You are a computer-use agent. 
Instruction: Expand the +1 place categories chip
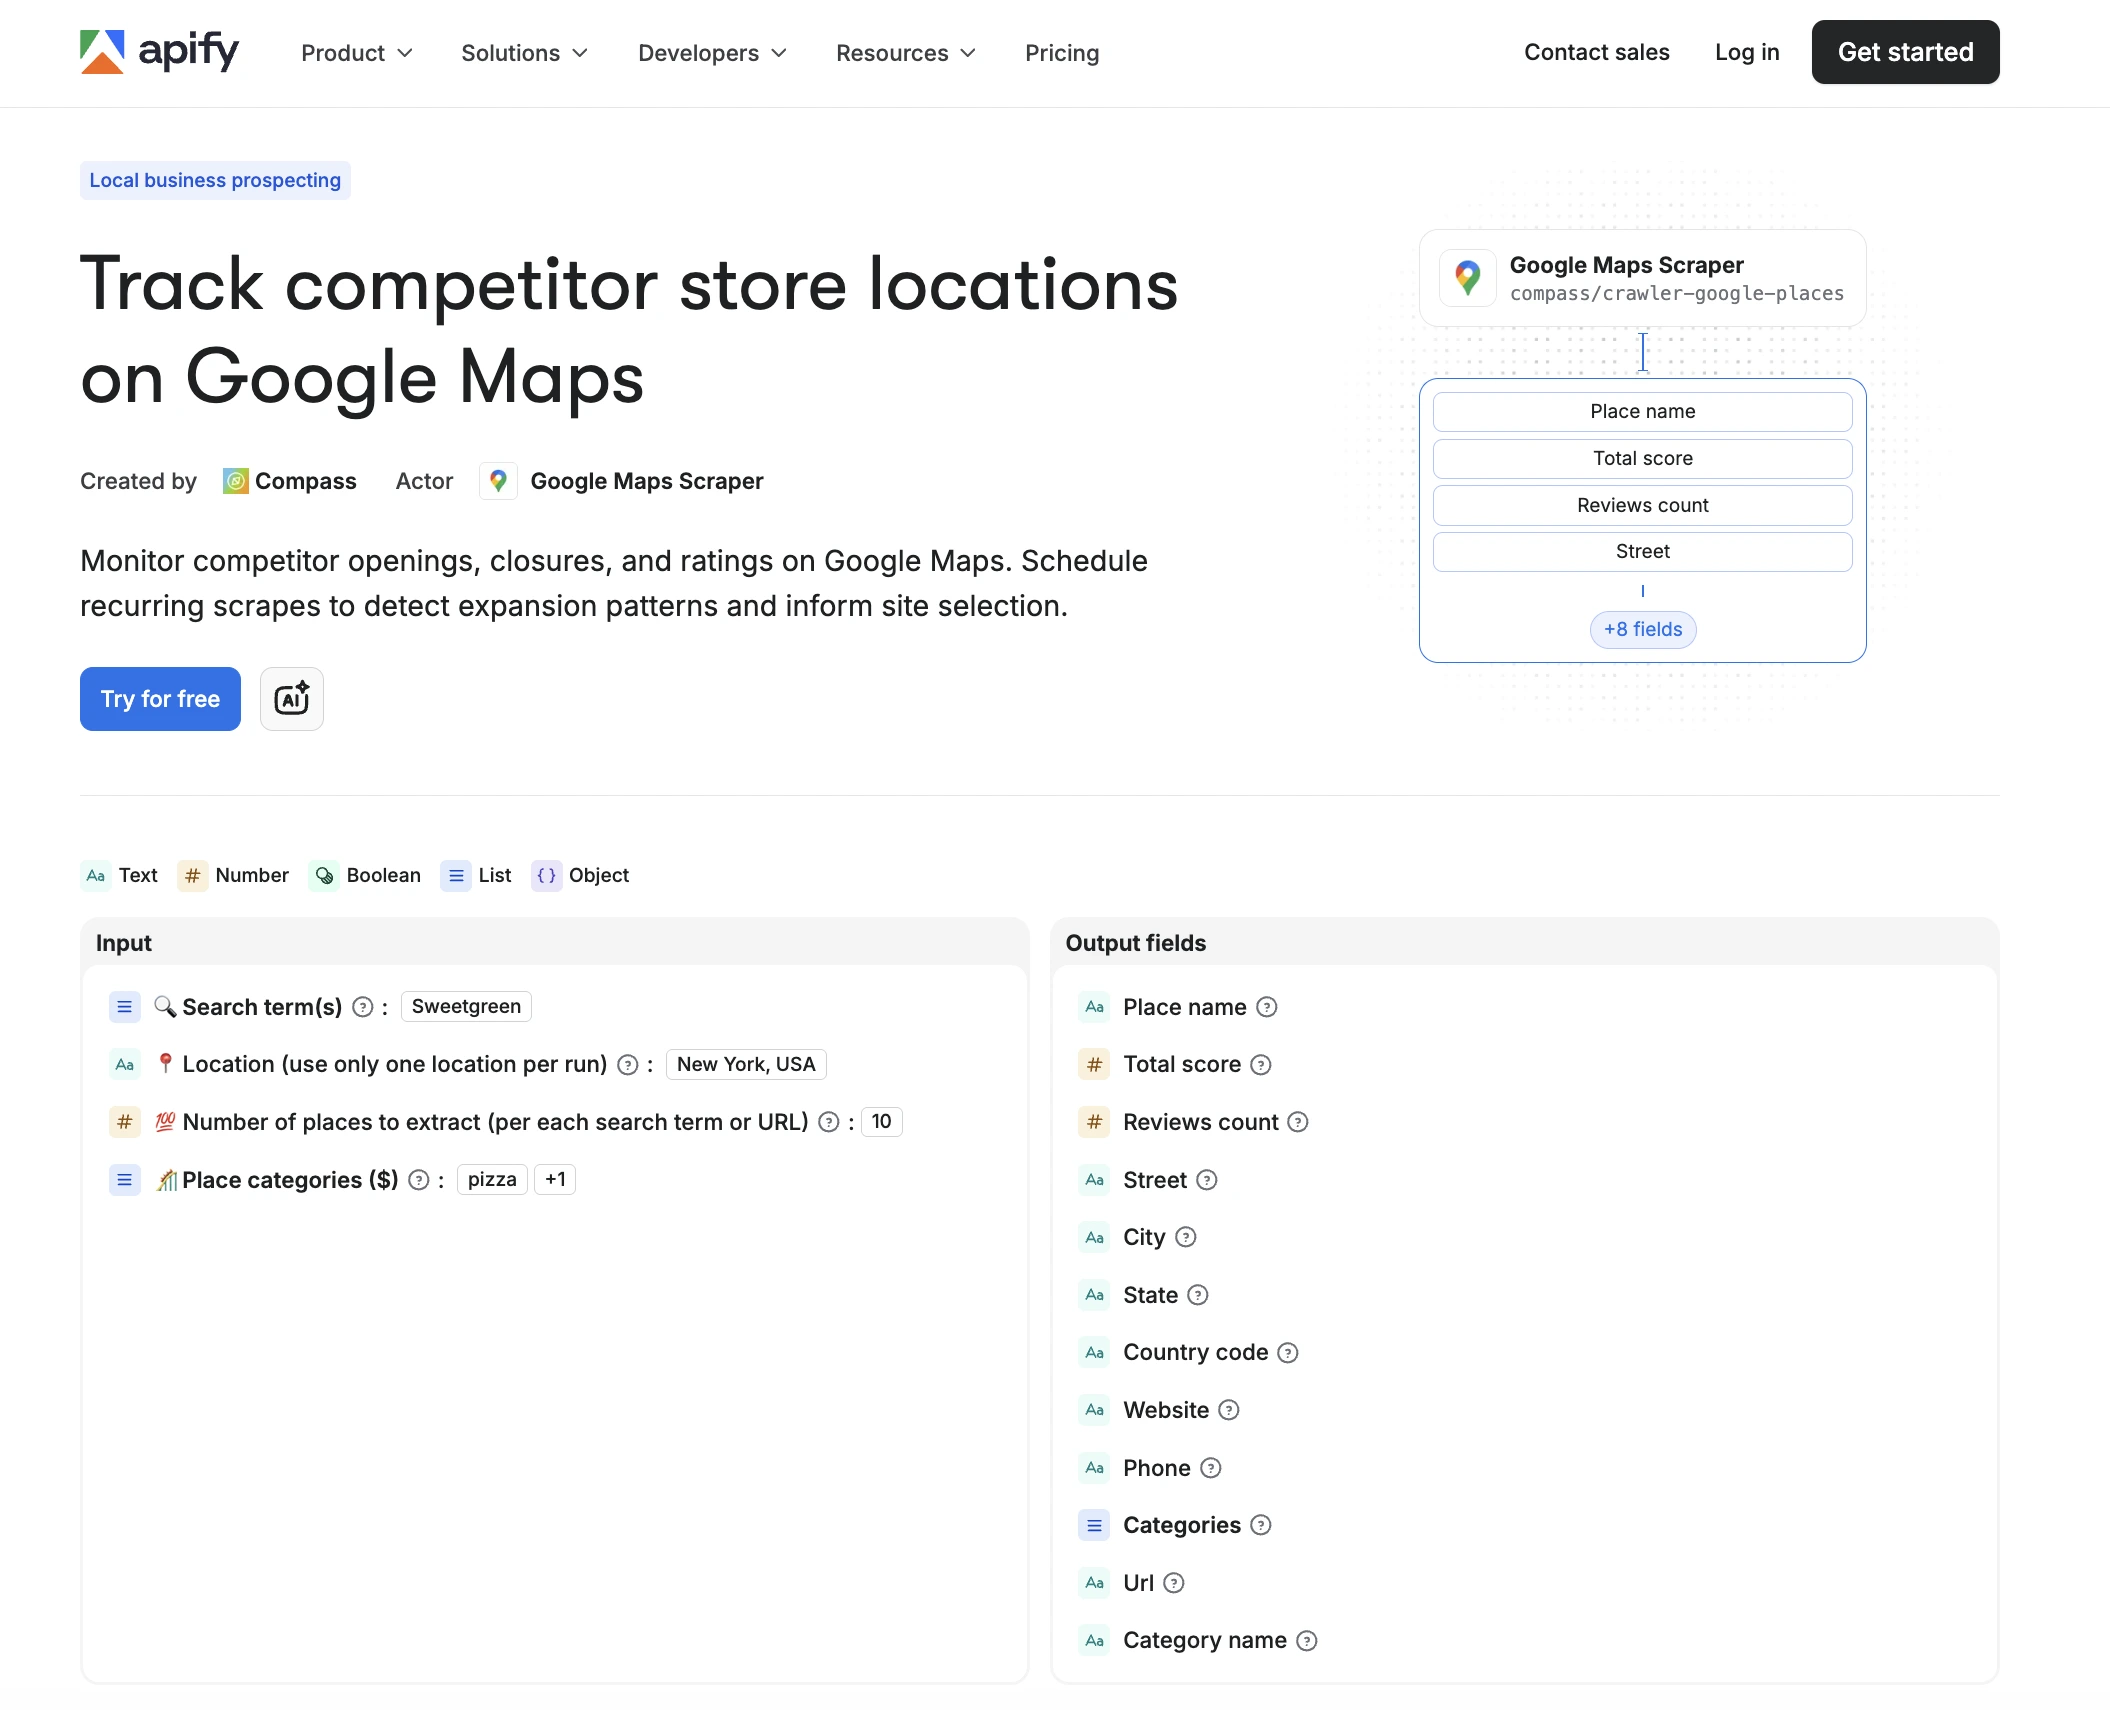[555, 1180]
